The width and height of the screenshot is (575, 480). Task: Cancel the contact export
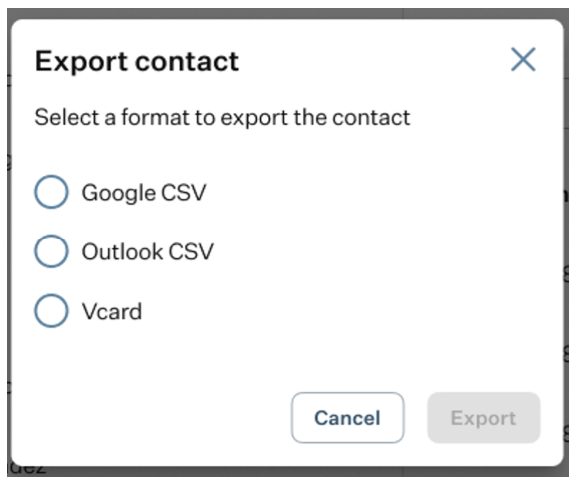click(348, 418)
